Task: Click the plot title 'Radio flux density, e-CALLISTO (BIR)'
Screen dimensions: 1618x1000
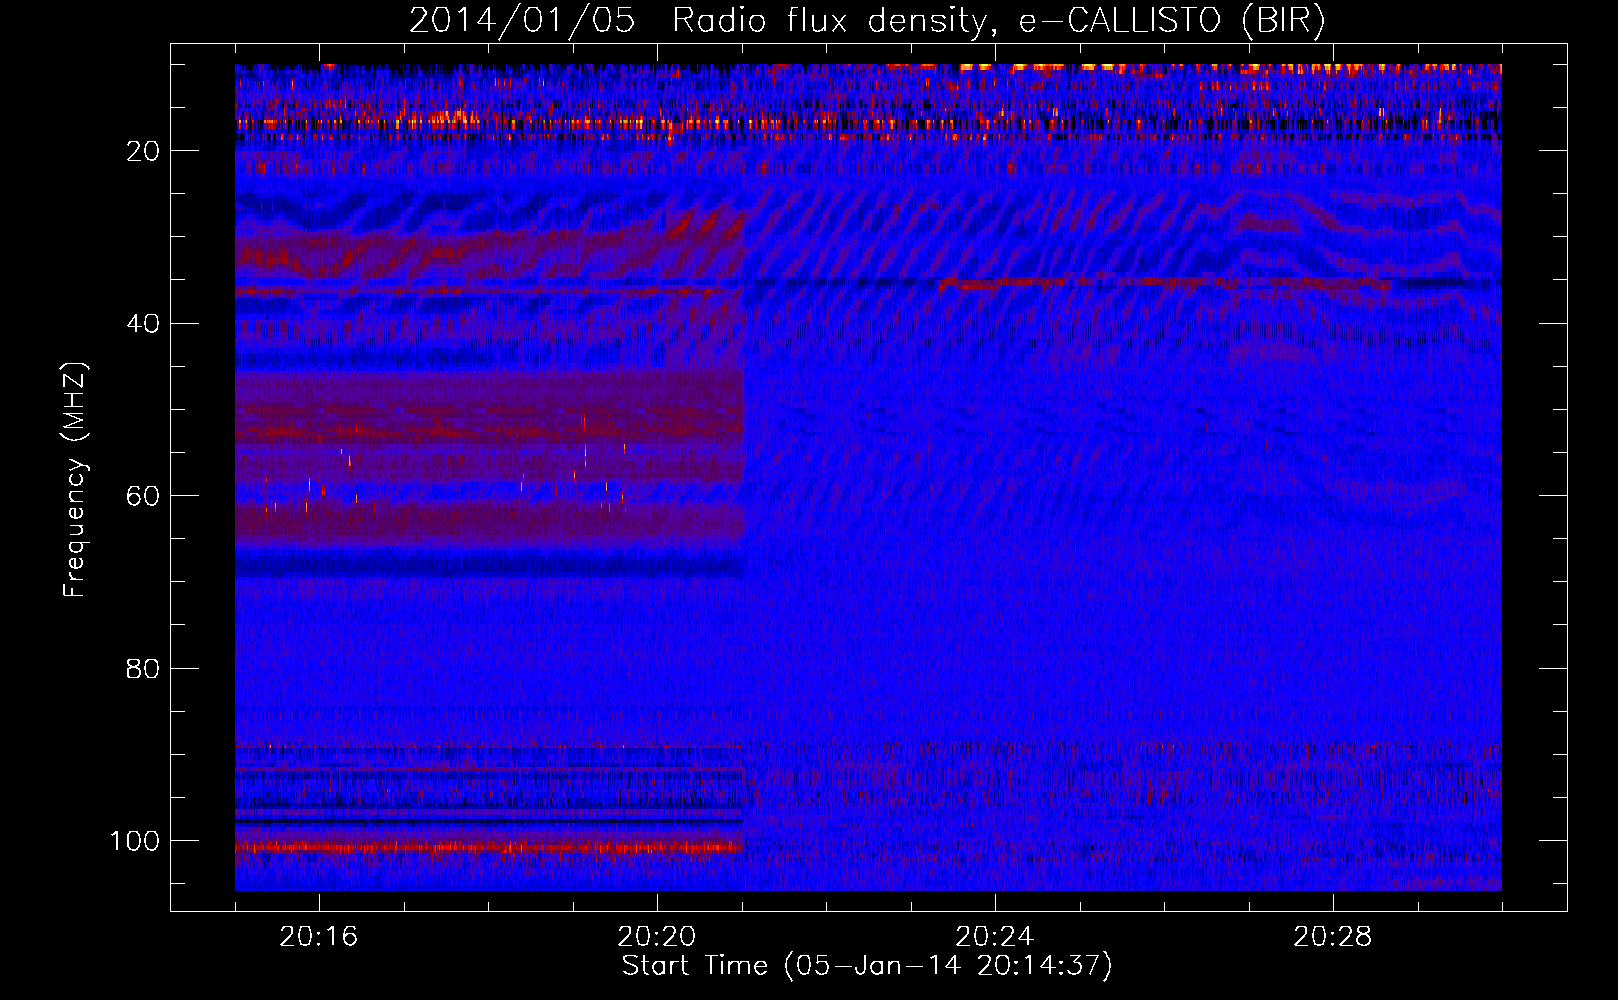Action: point(998,21)
